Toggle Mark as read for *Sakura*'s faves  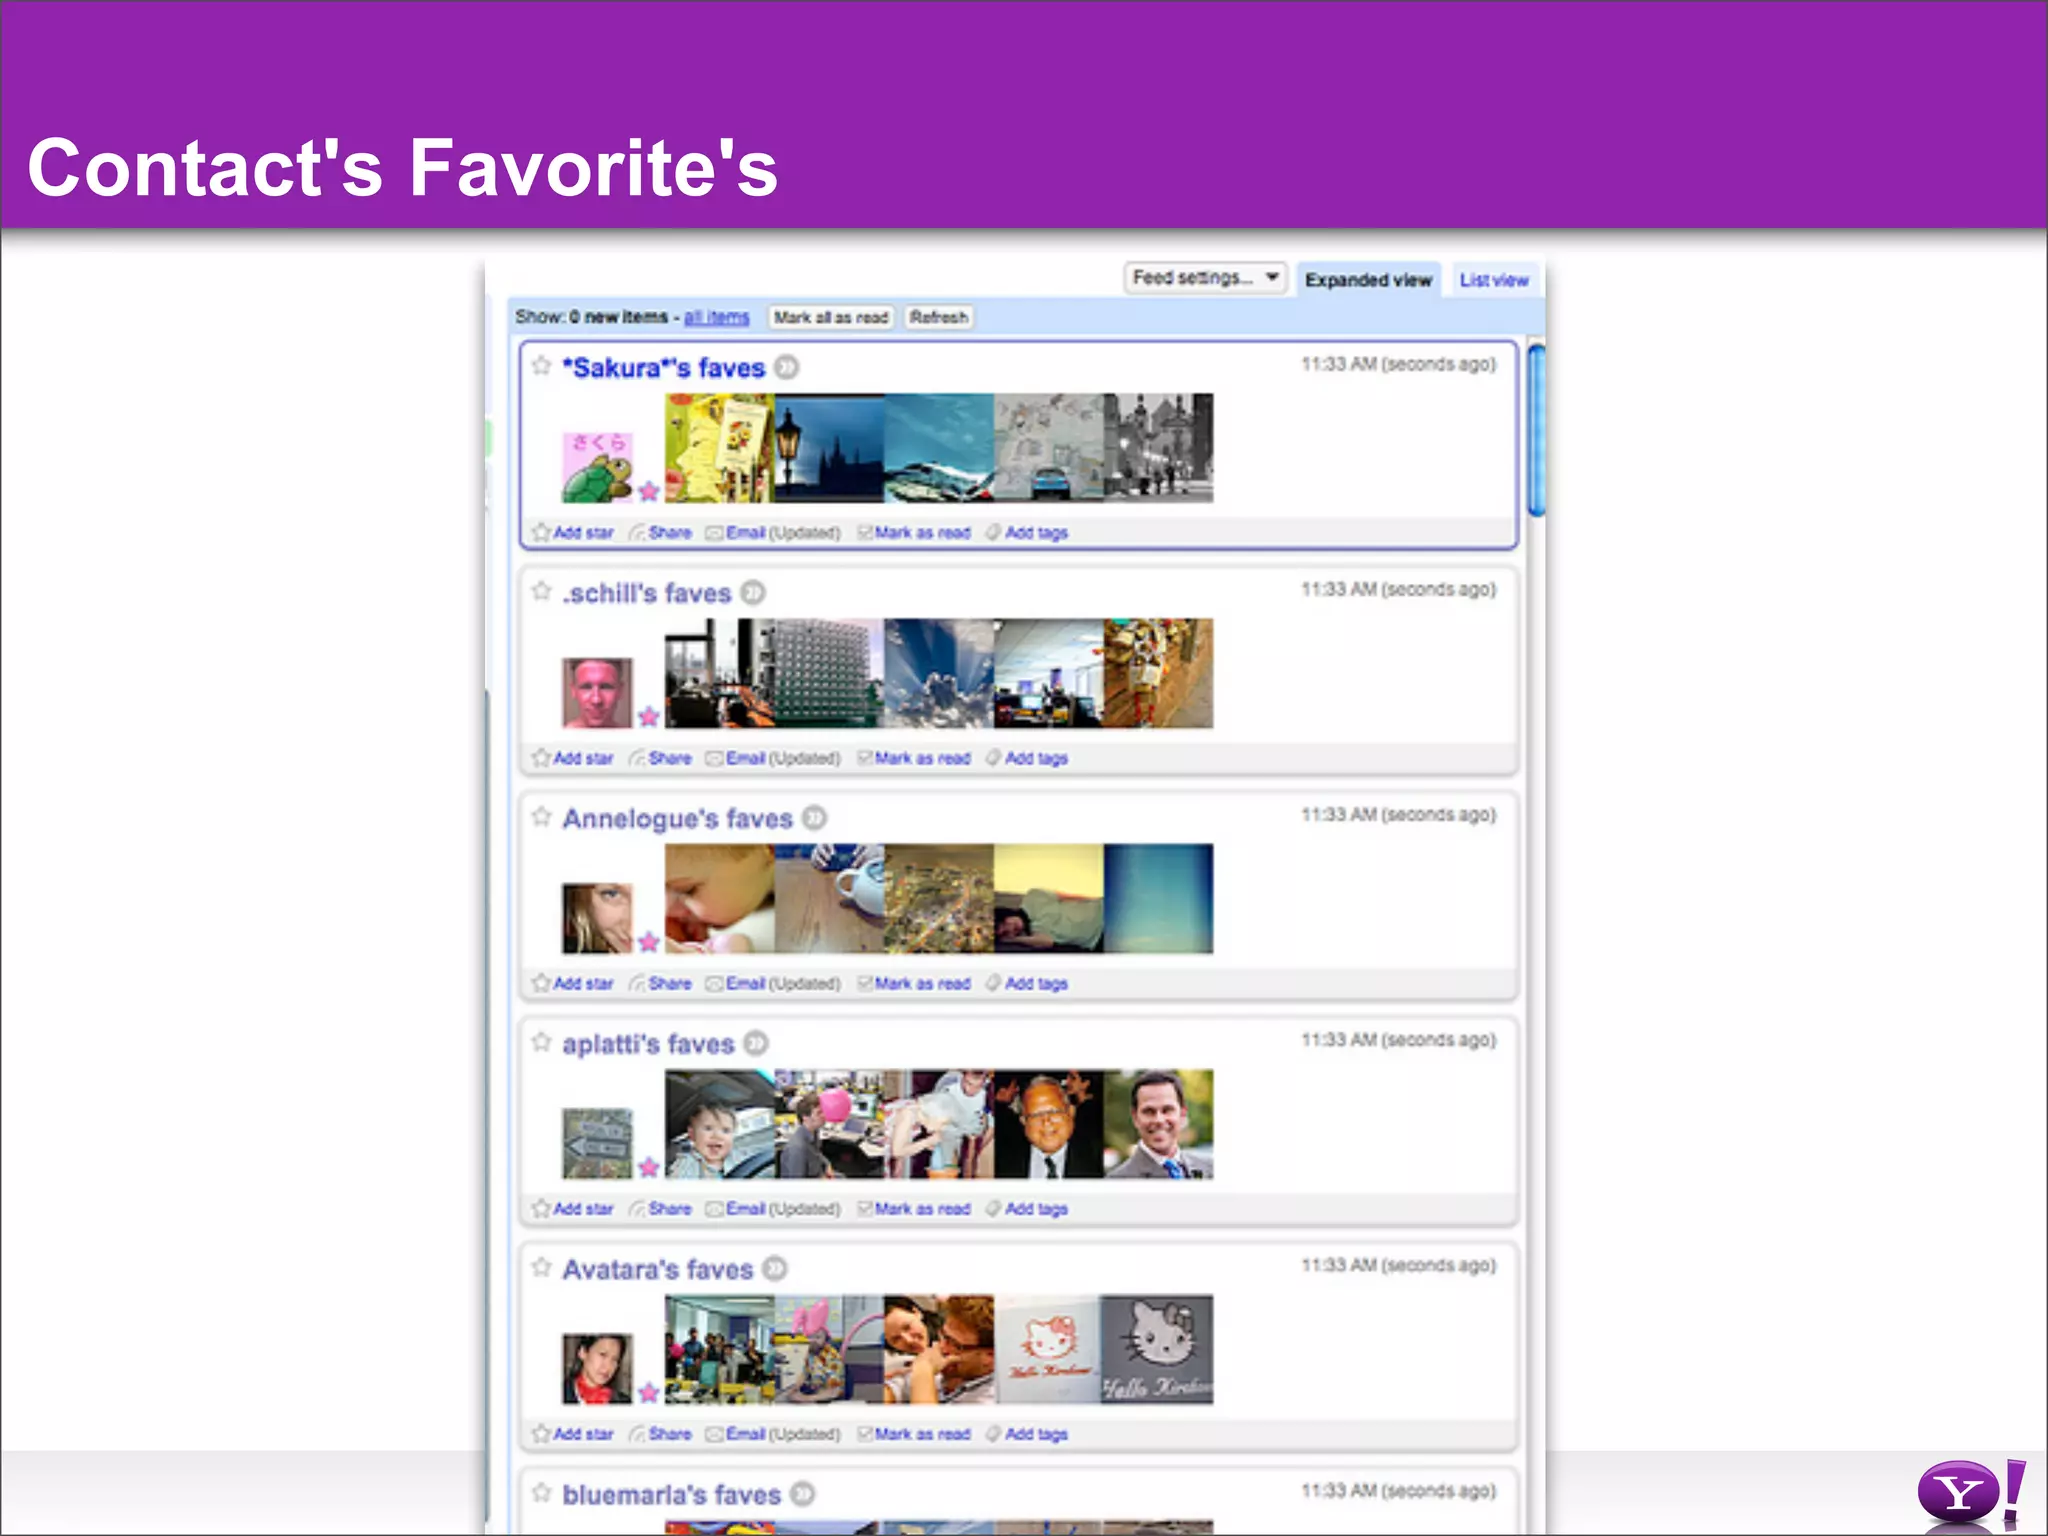914,533
